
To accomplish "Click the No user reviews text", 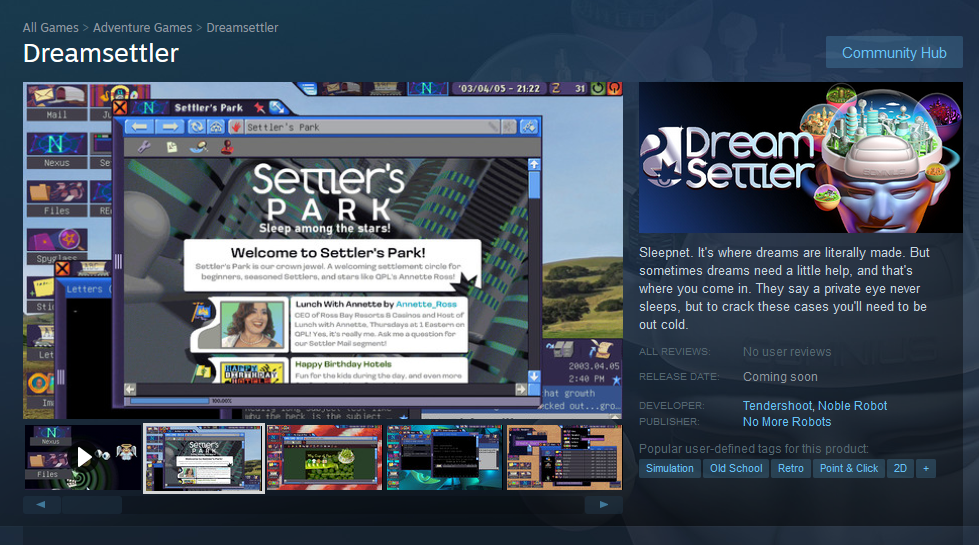I will pyautogui.click(x=787, y=352).
